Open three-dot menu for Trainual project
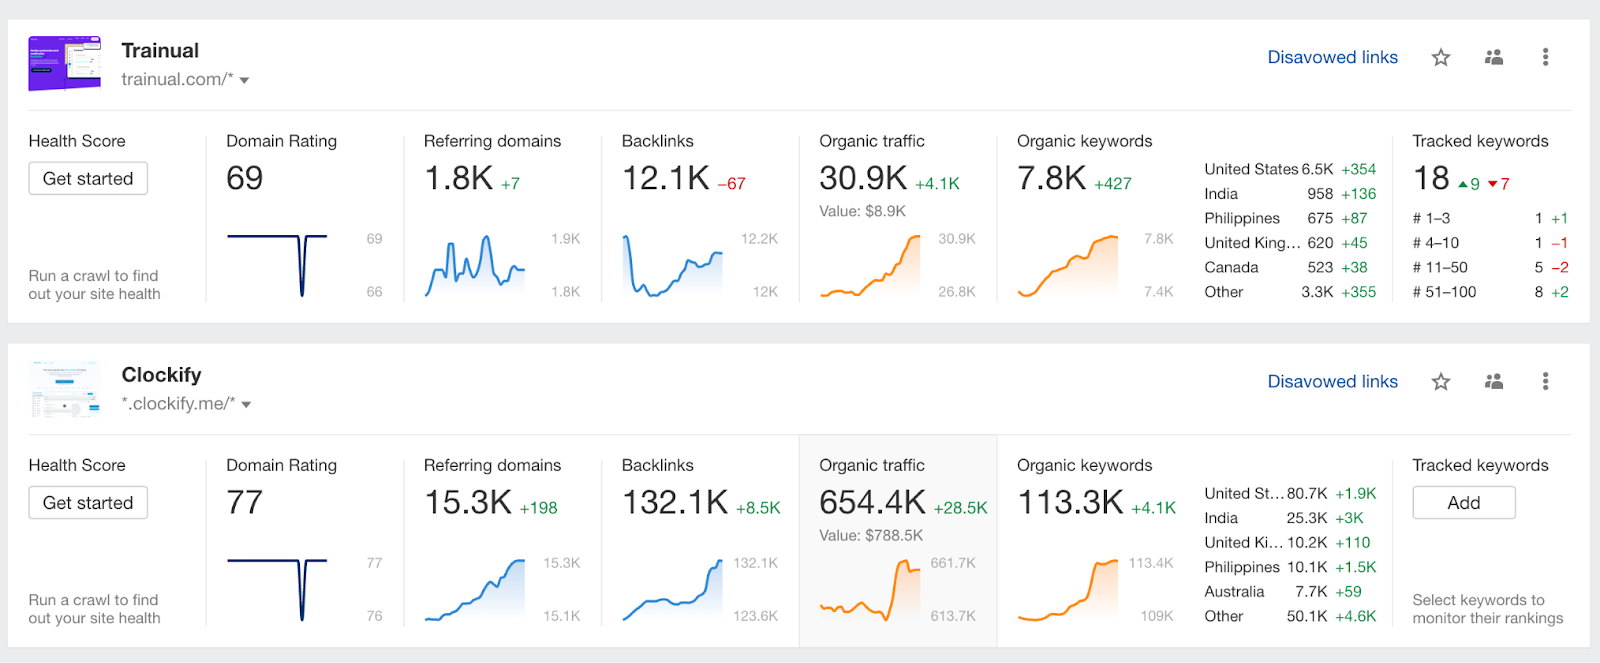 coord(1545,57)
